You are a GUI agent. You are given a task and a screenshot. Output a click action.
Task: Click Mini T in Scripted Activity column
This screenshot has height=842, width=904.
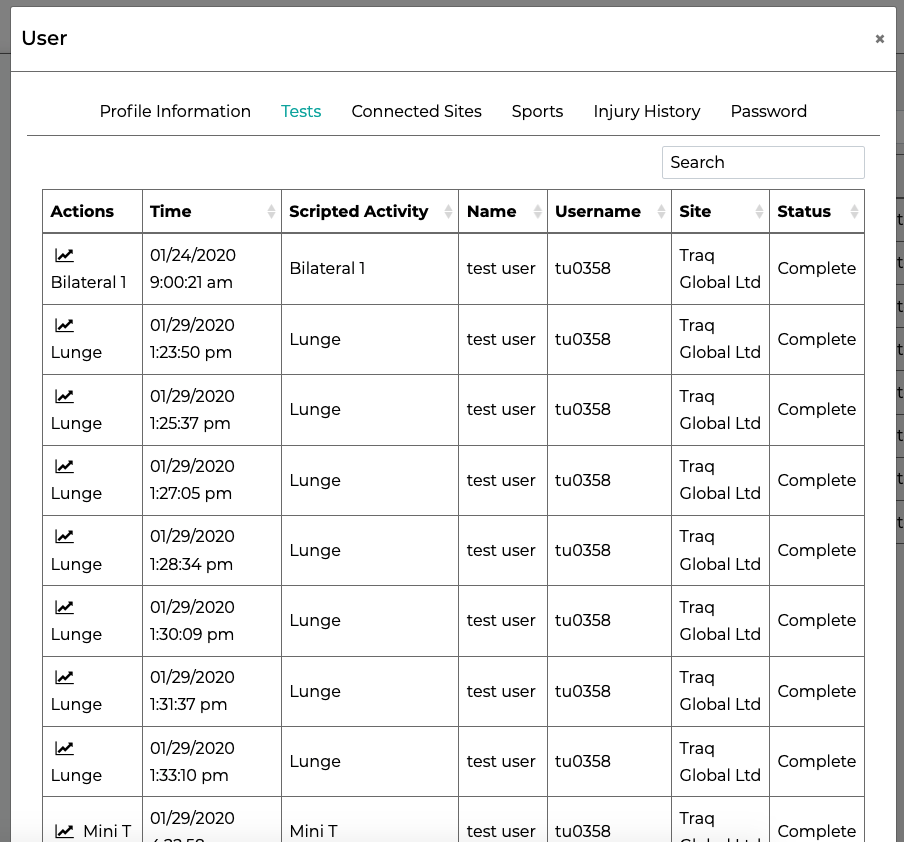[x=313, y=831]
